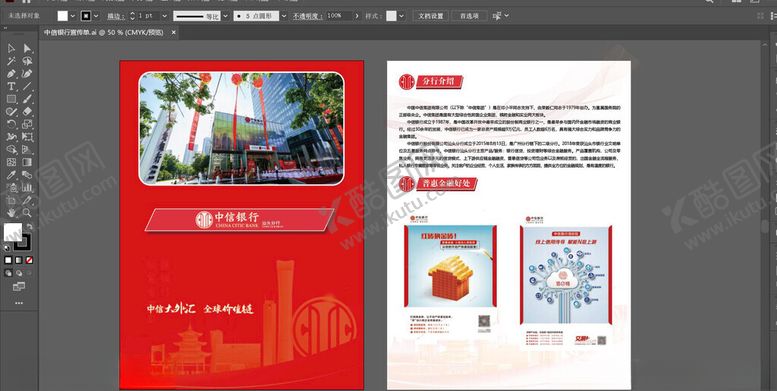Select the Pen tool
Image resolution: width=777 pixels, height=391 pixels.
[11, 74]
